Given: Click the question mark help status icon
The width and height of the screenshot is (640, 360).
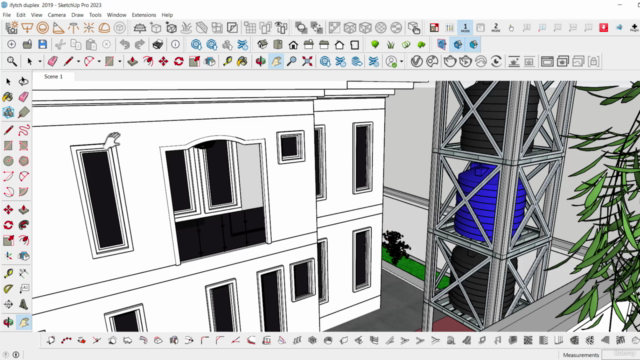Looking at the screenshot, I should click(6, 354).
